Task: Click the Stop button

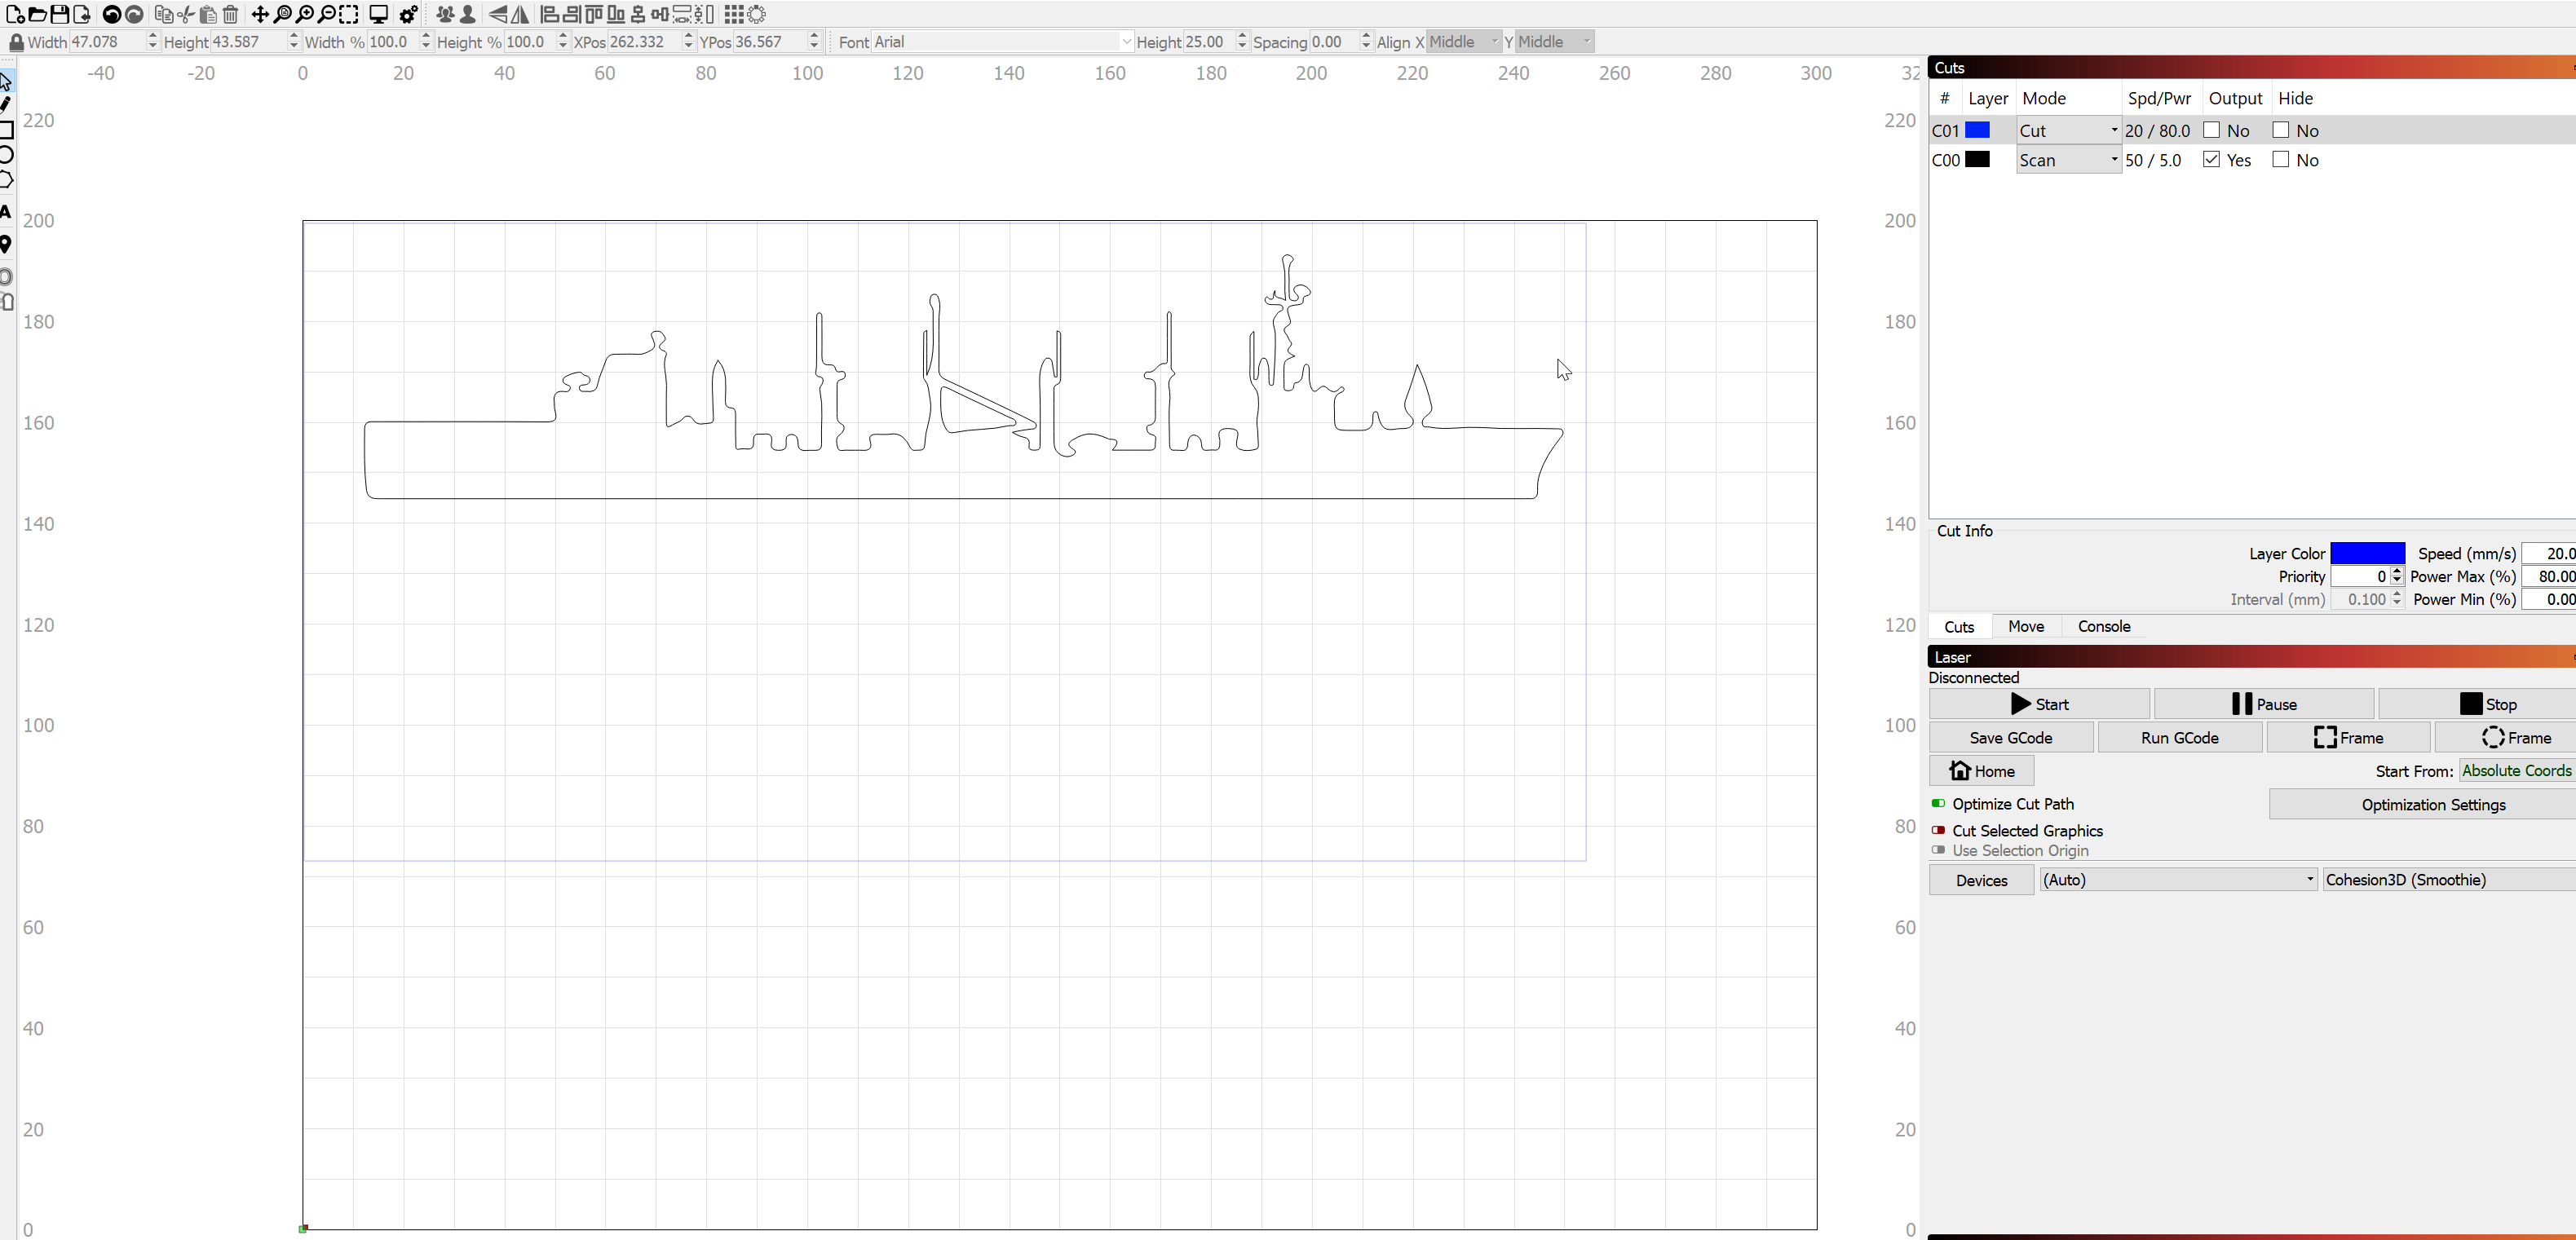Action: pos(2478,704)
